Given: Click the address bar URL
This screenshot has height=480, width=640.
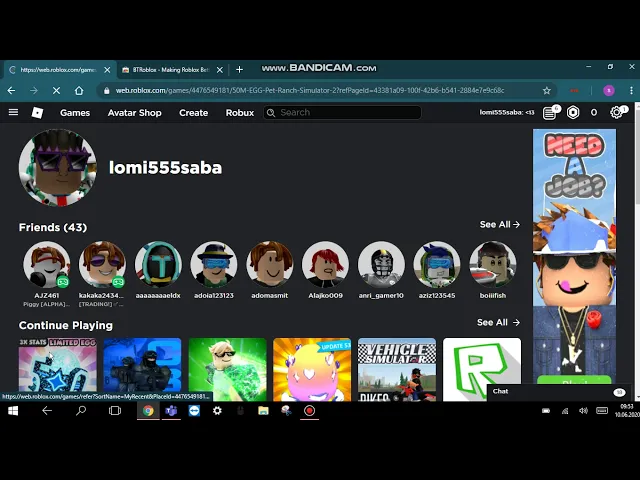Looking at the screenshot, I should tap(310, 90).
